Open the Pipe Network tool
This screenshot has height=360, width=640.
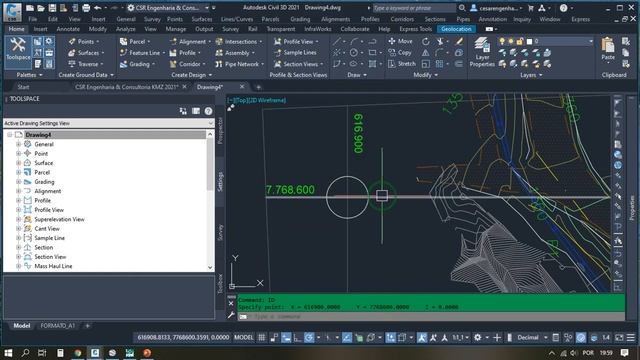coord(239,64)
